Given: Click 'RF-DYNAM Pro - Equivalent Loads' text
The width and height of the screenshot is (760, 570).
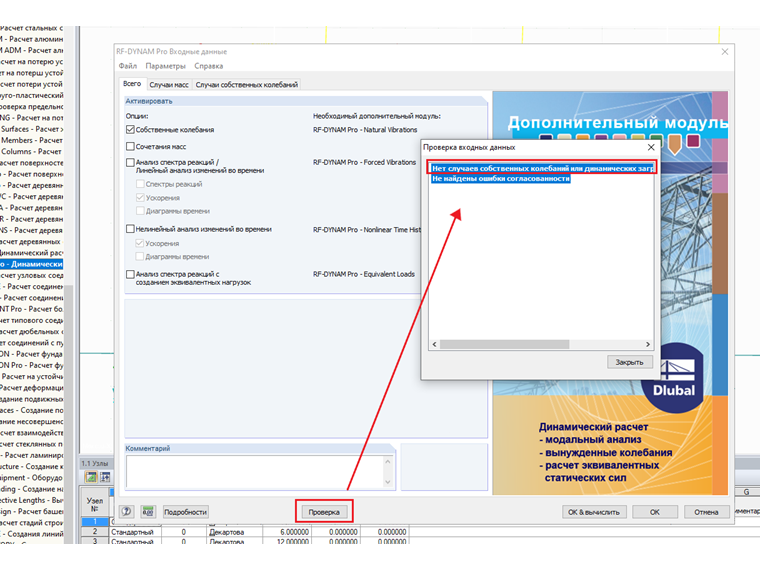Looking at the screenshot, I should (364, 274).
